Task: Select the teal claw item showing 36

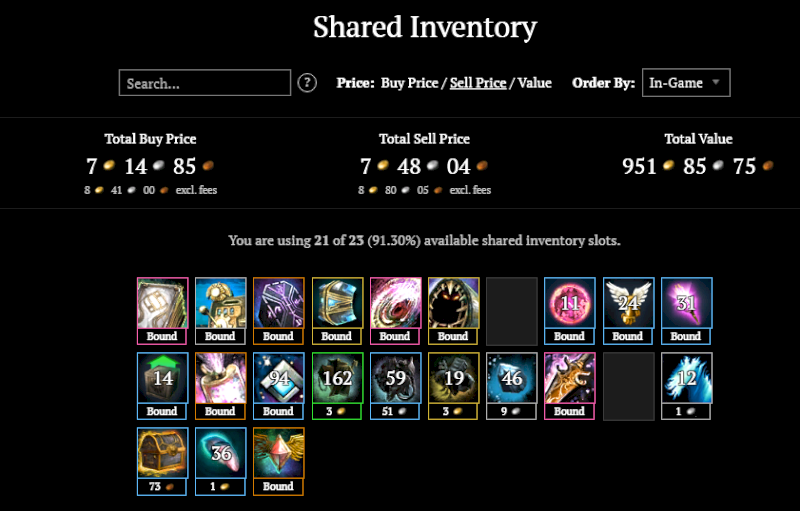Action: click(x=220, y=453)
